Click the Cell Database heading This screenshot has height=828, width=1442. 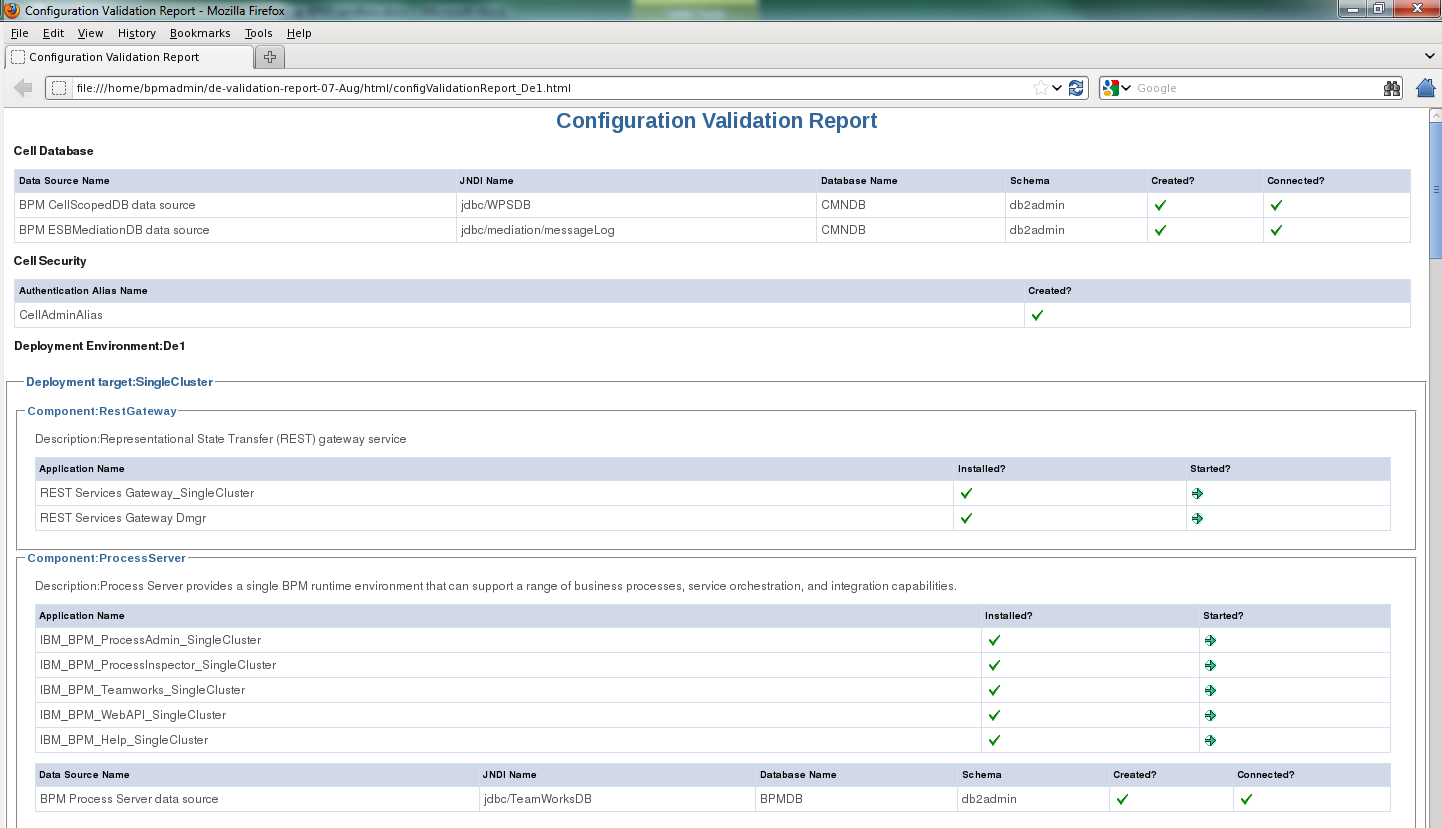coord(54,151)
